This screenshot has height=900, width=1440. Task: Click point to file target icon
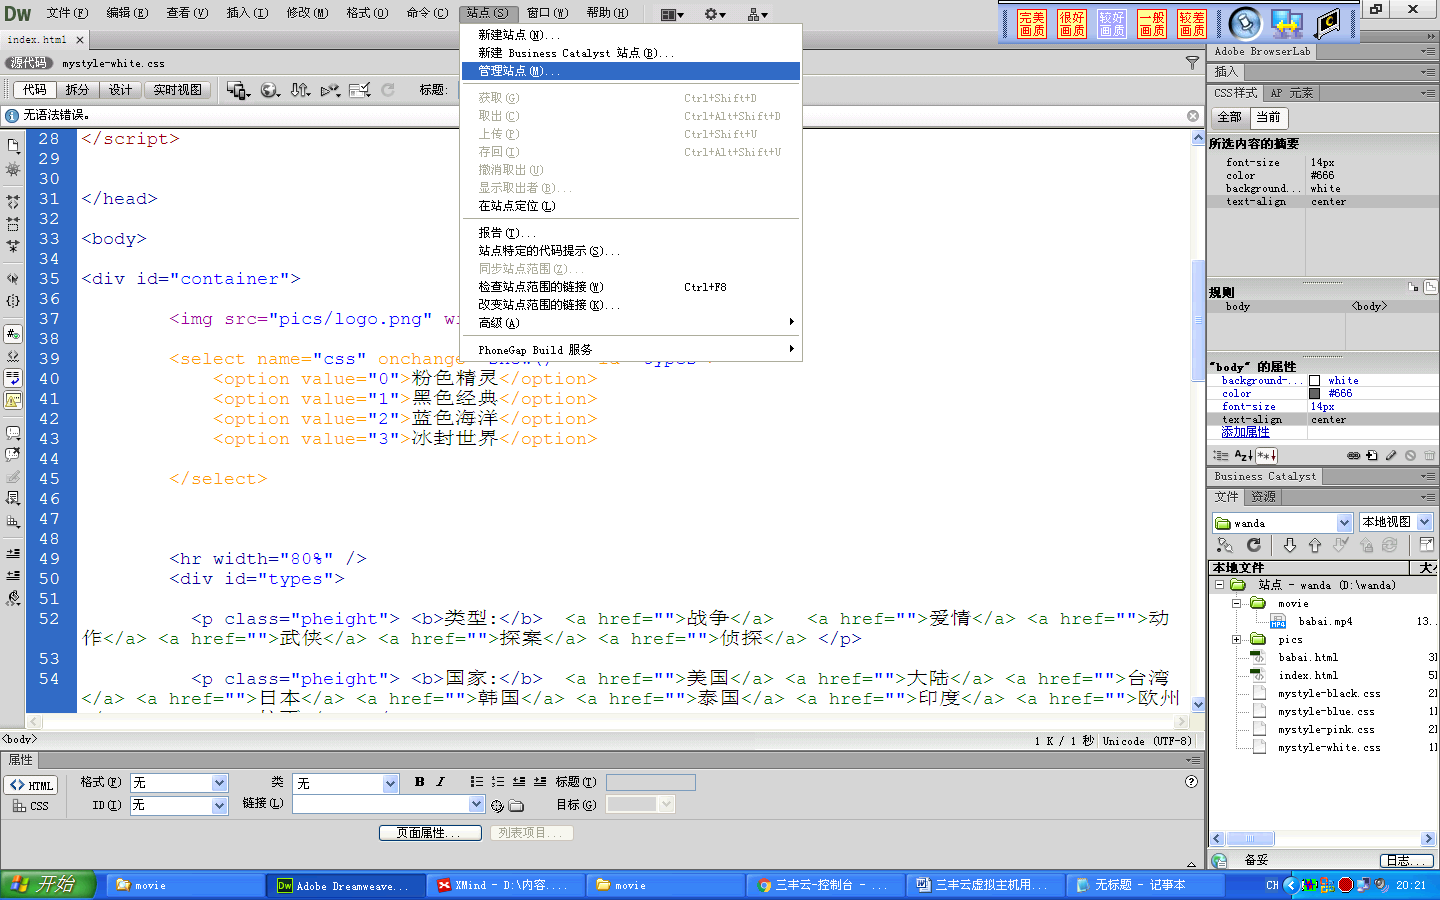coord(497,806)
